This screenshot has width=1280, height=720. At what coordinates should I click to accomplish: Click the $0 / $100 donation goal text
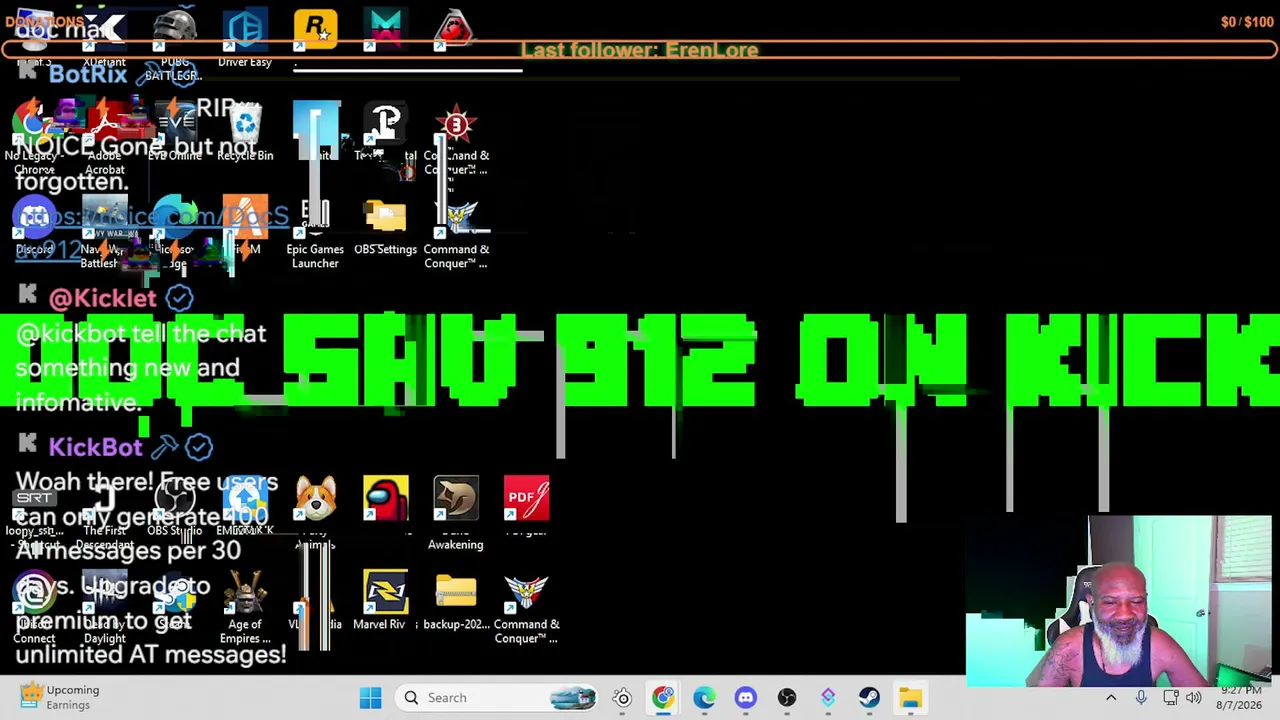(1247, 22)
